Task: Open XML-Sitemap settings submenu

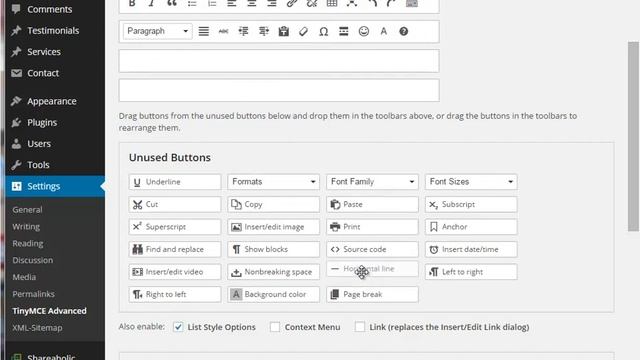Action: (x=37, y=328)
